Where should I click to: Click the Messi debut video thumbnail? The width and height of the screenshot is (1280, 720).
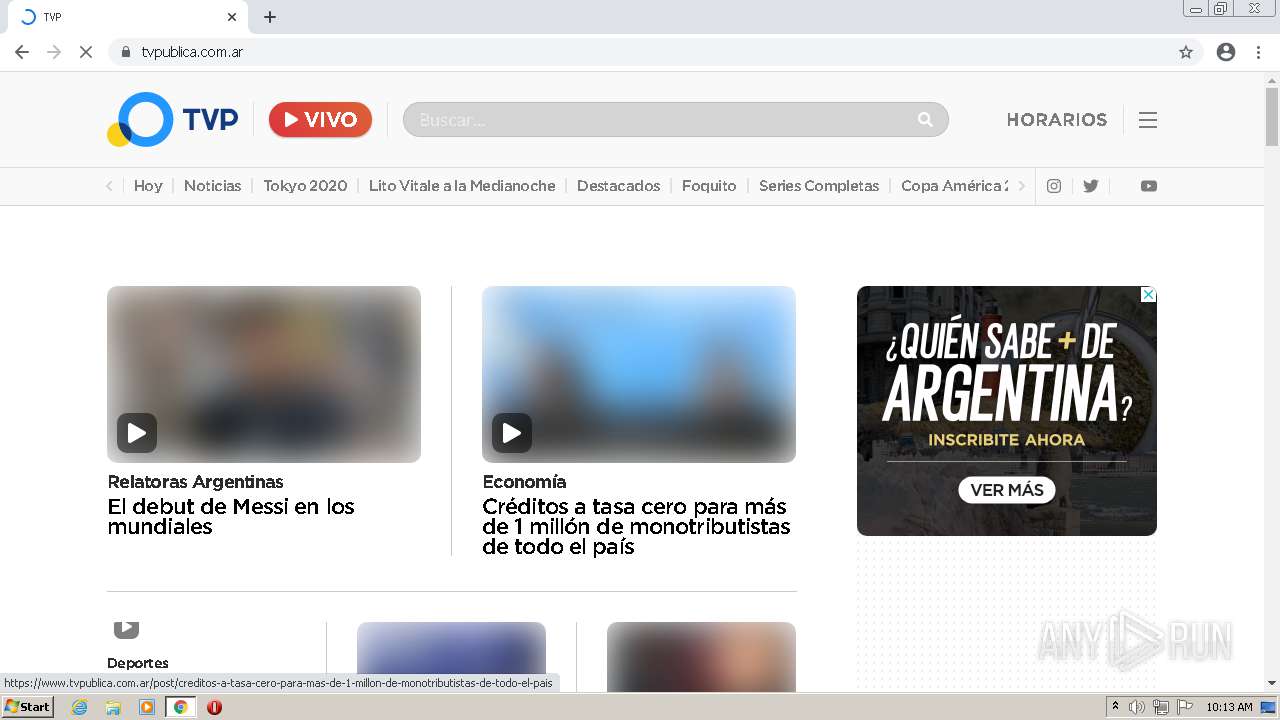264,374
